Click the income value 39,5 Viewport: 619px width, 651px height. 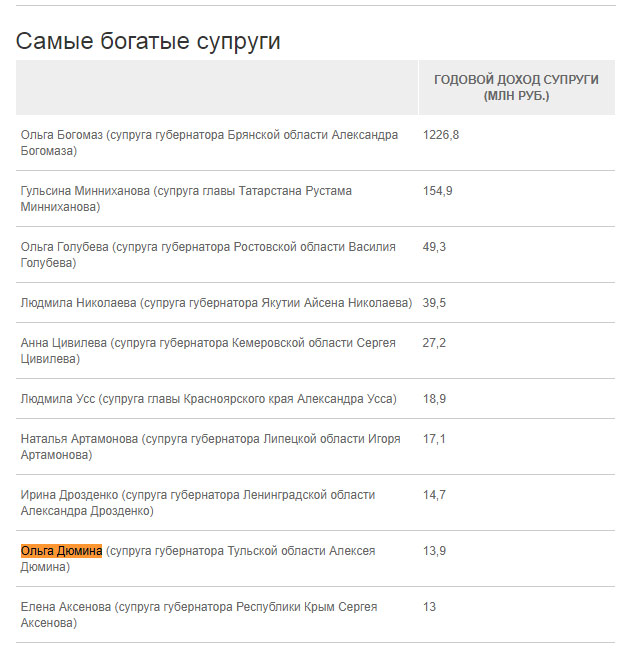click(x=435, y=303)
